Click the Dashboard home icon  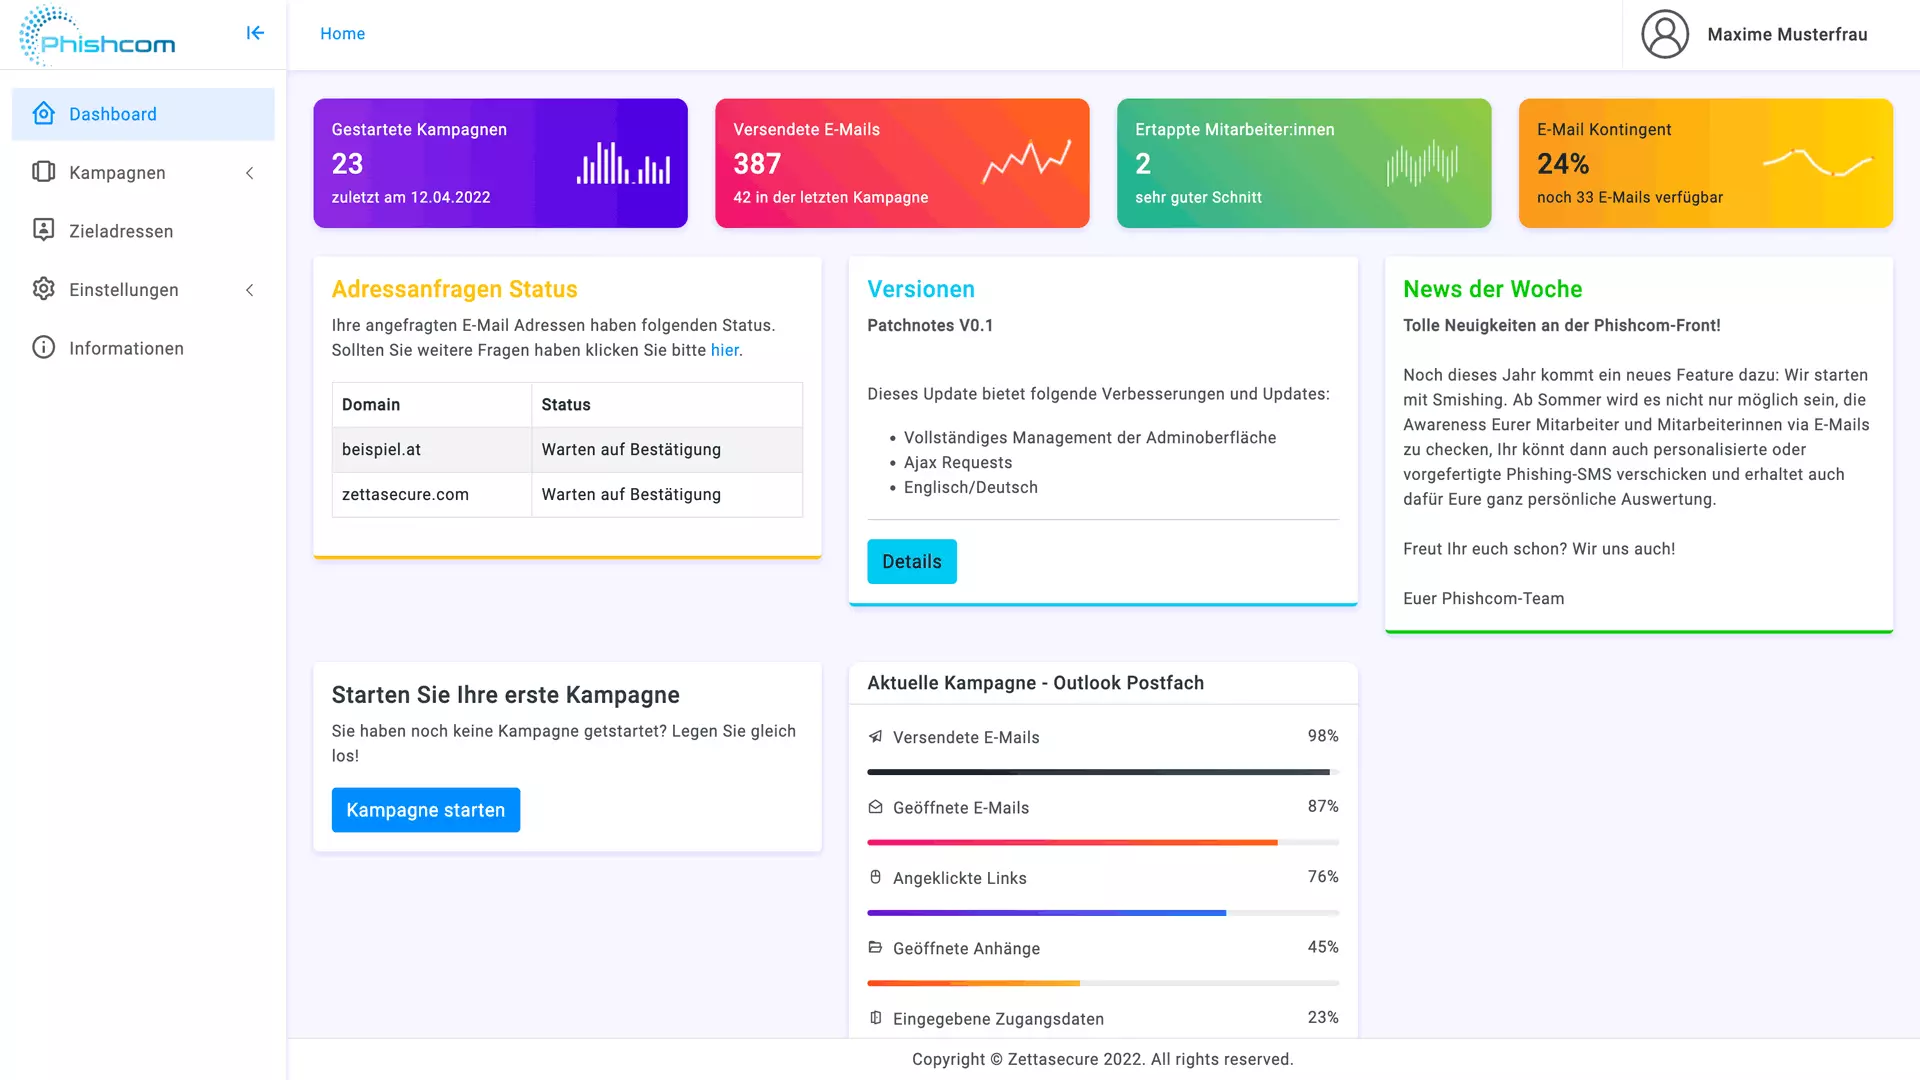(43, 114)
